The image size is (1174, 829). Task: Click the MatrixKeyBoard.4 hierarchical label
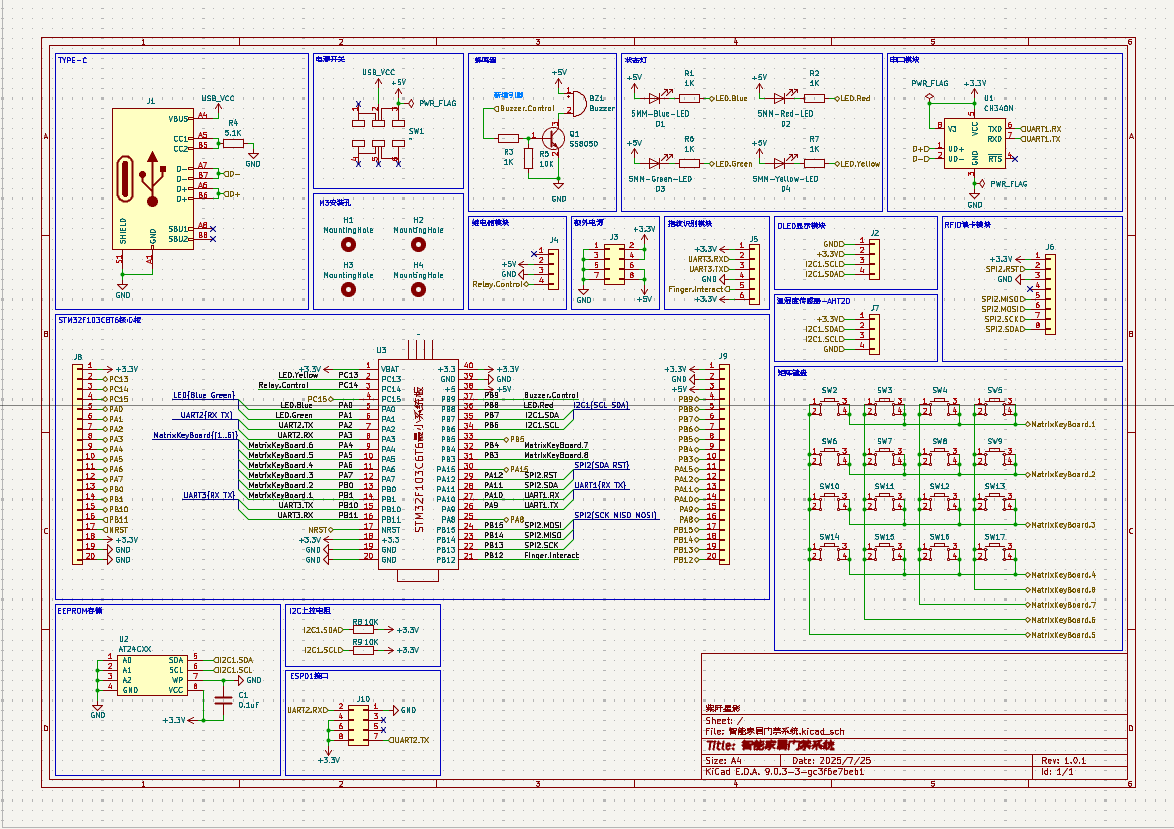pos(1060,575)
